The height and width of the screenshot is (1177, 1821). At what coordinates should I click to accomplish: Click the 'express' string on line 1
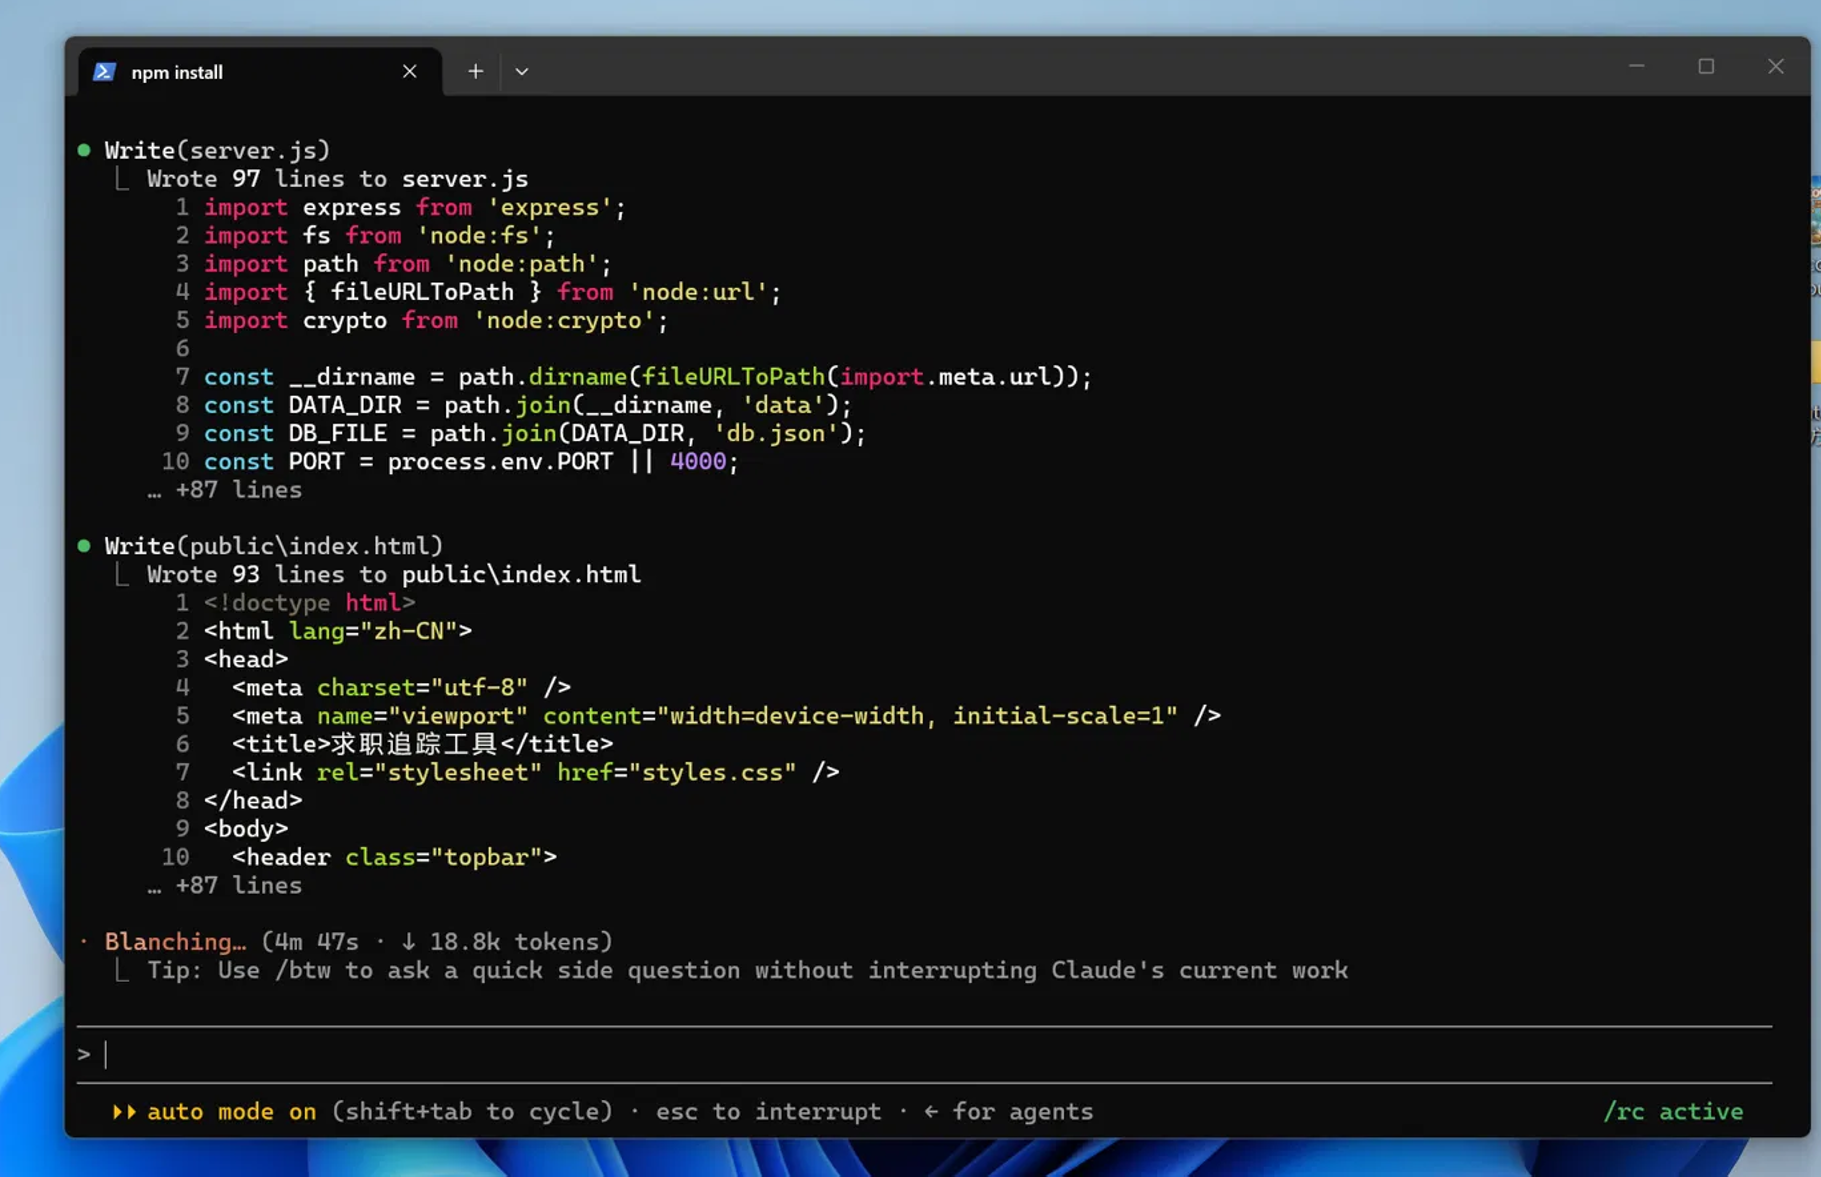tap(549, 208)
